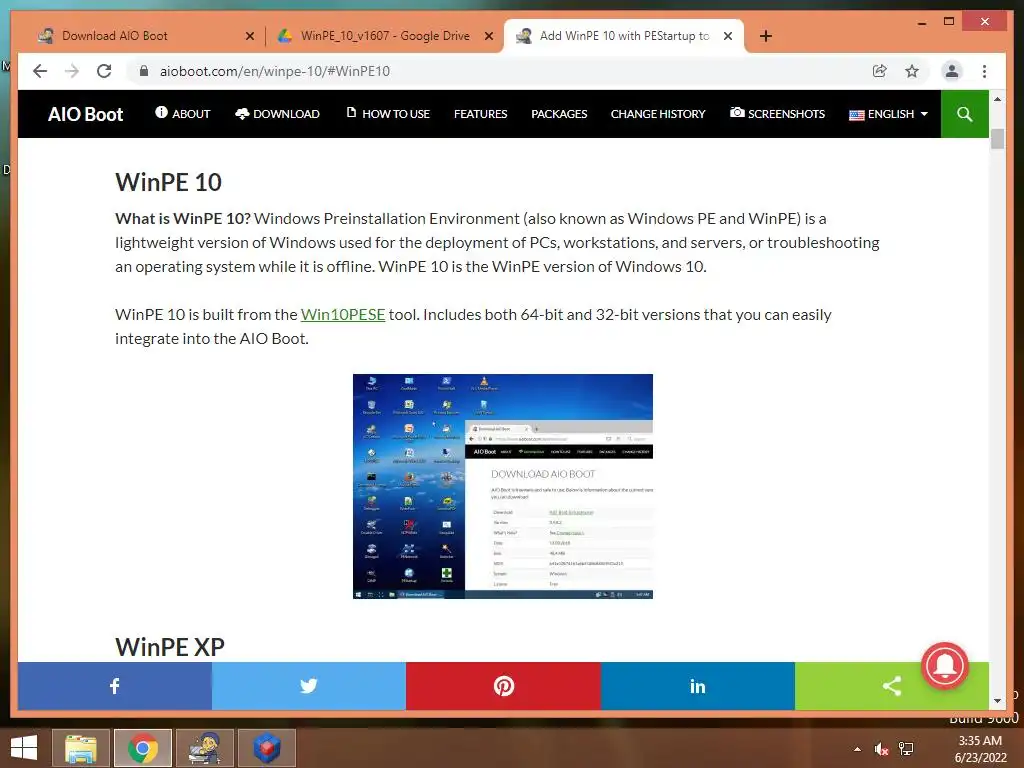Share this page via address bar icon
Screen dimensions: 1024x768
click(x=880, y=71)
